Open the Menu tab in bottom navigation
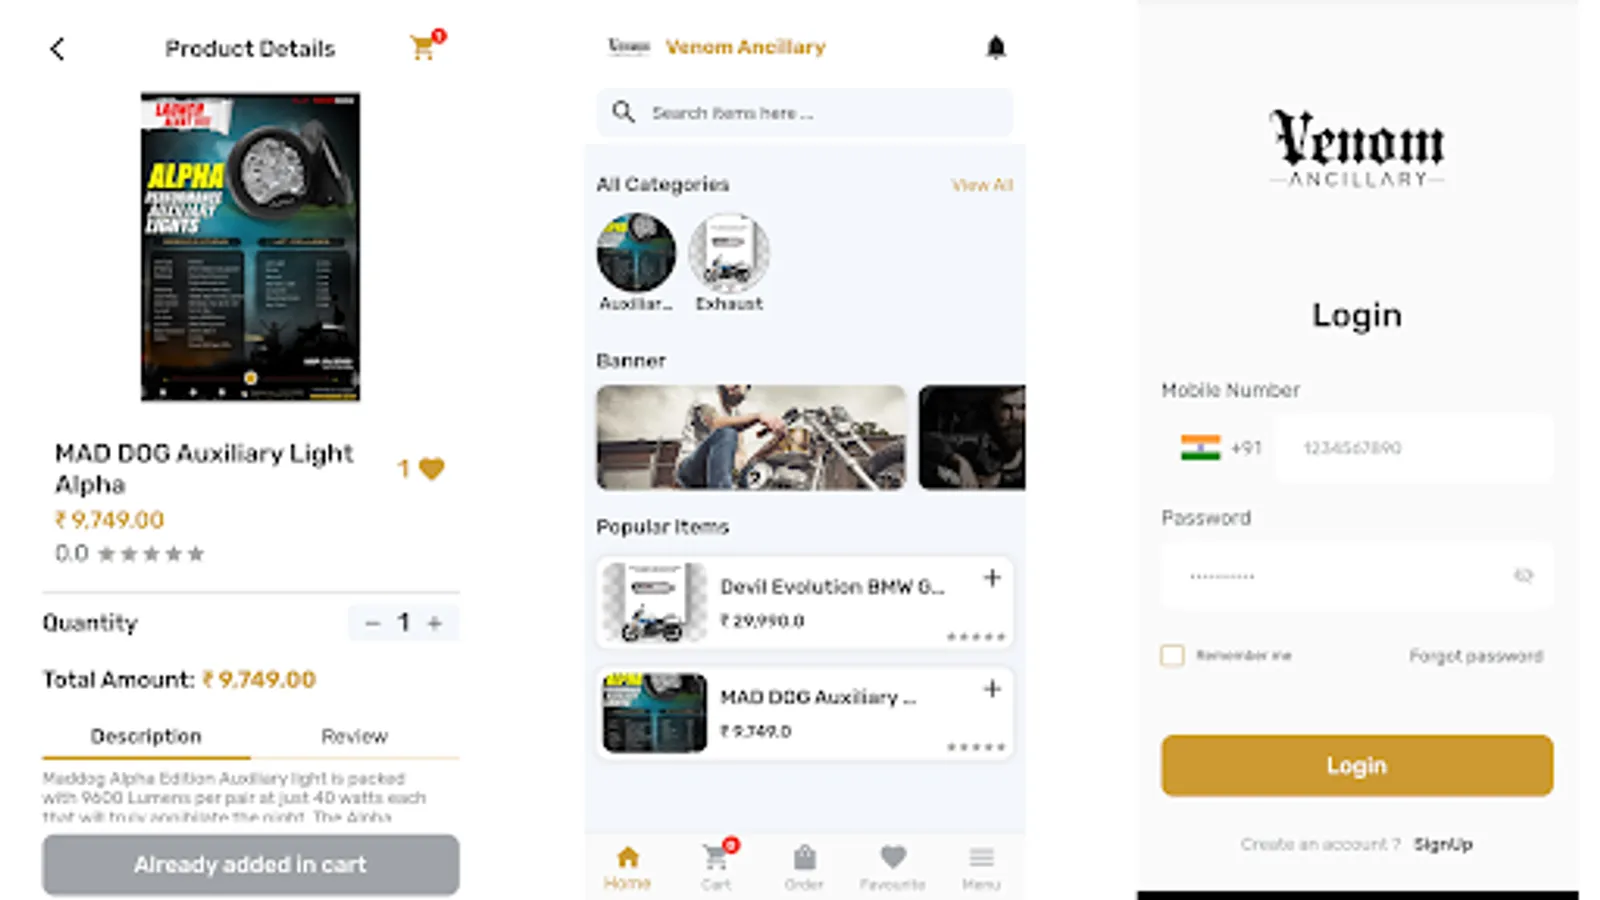Screen dimensions: 1600x900 click(981, 867)
